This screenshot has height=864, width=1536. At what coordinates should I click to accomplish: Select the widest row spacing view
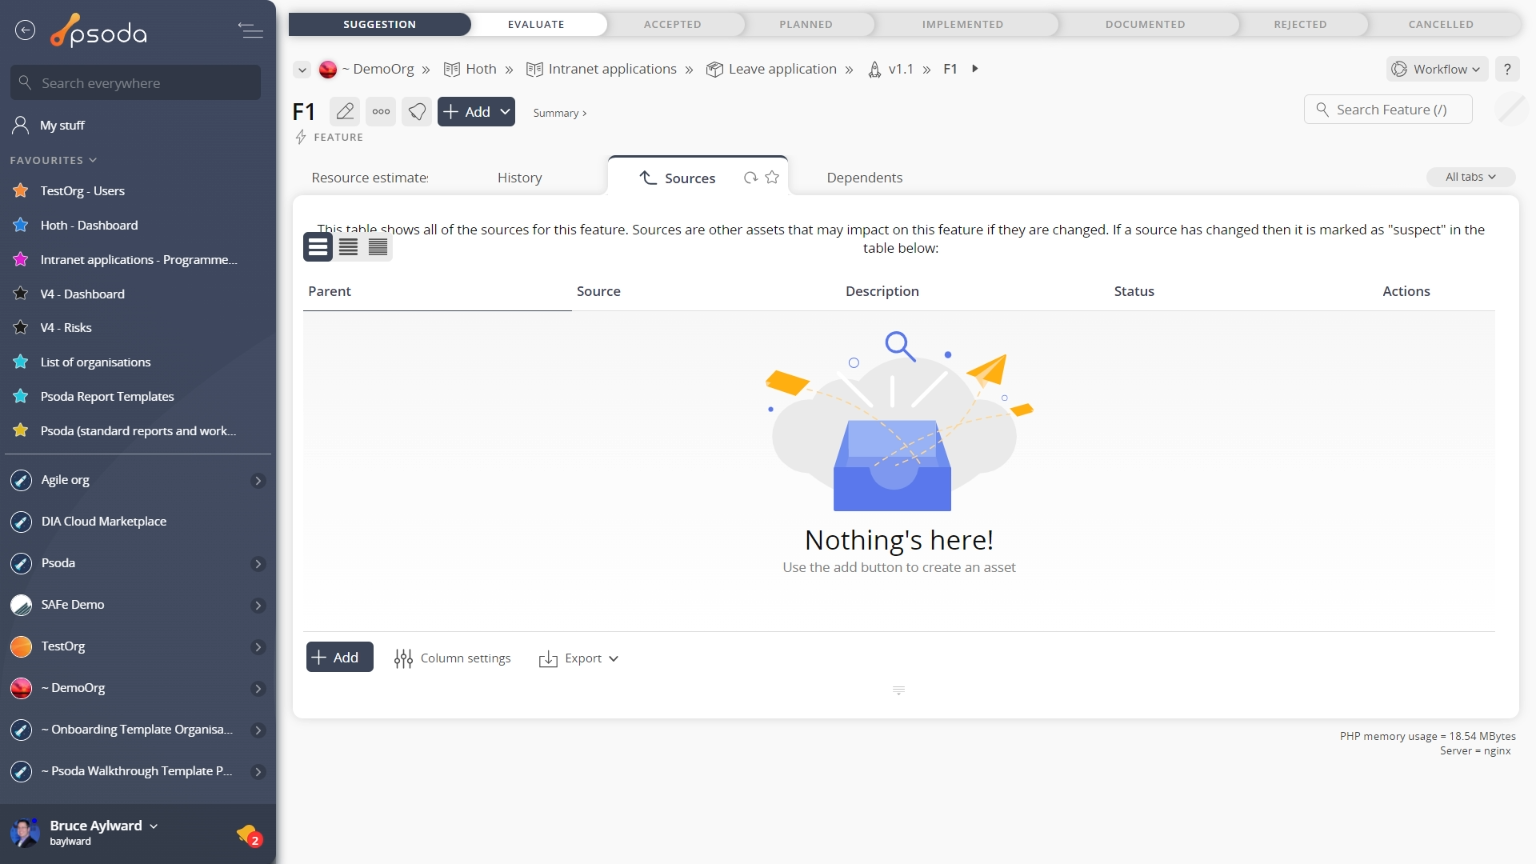318,246
